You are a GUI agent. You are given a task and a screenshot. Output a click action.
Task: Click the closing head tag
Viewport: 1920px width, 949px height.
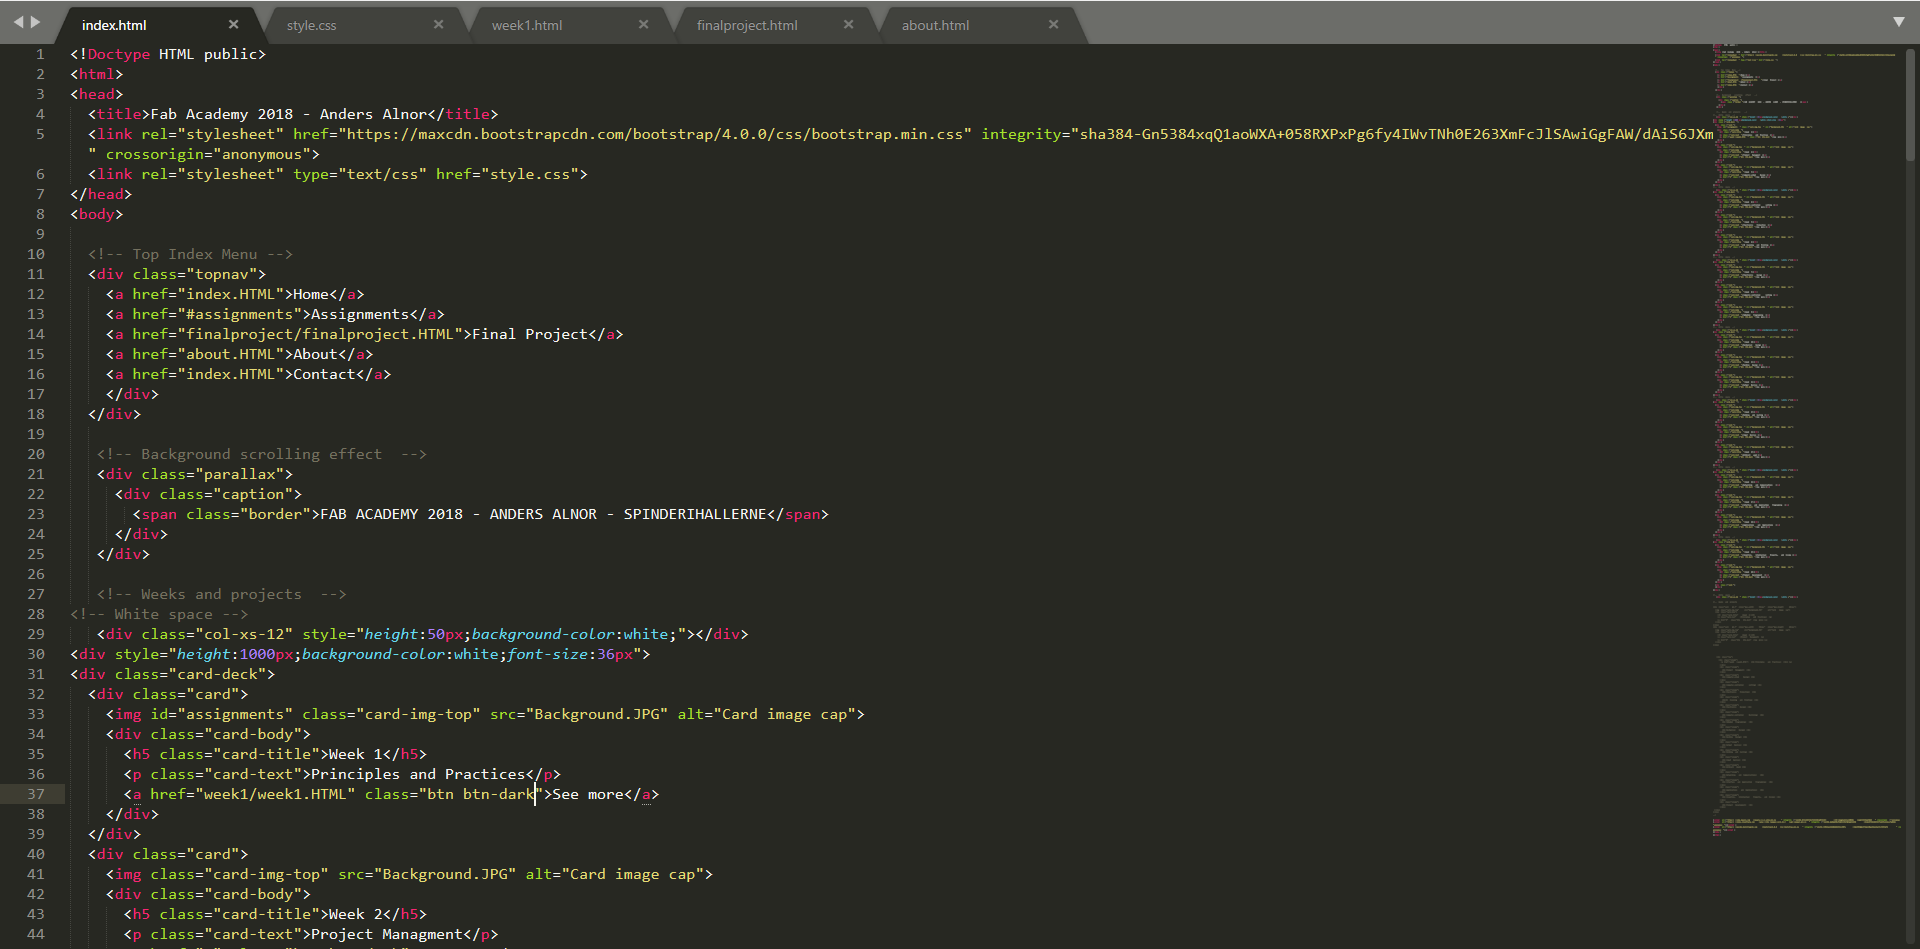pyautogui.click(x=101, y=194)
